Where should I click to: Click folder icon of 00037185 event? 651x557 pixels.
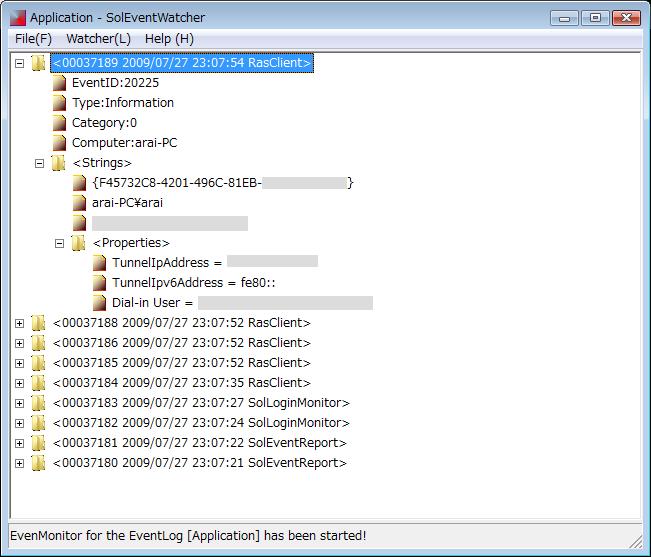click(38, 363)
